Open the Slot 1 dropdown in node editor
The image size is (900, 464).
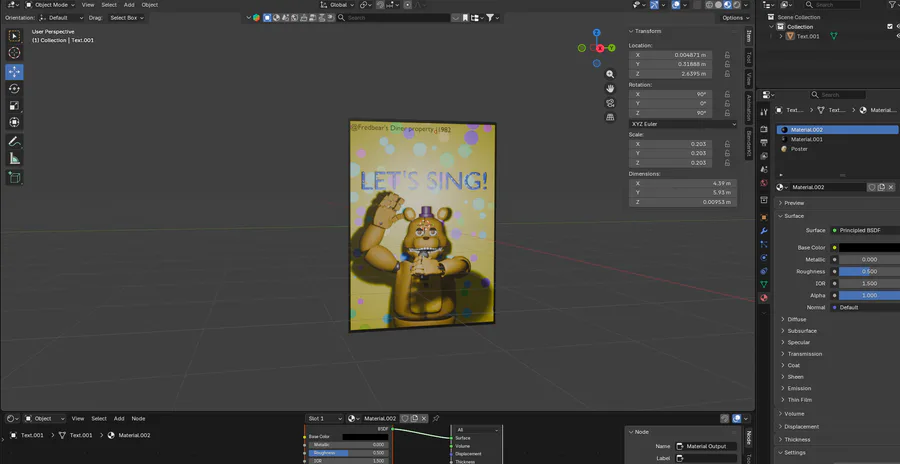point(324,419)
